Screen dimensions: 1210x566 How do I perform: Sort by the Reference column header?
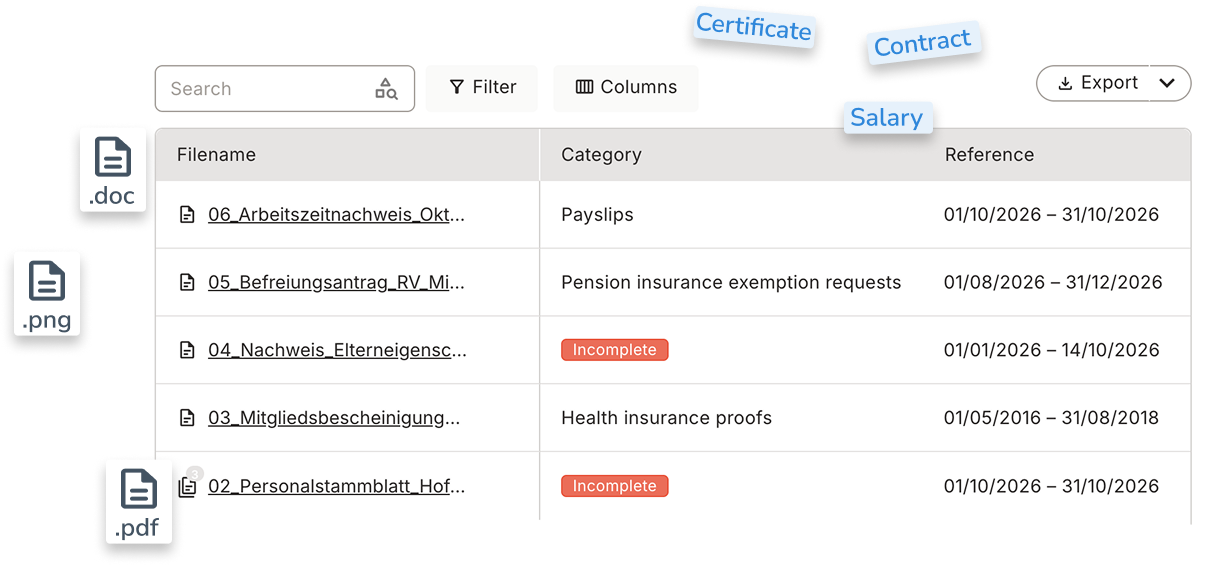point(989,155)
